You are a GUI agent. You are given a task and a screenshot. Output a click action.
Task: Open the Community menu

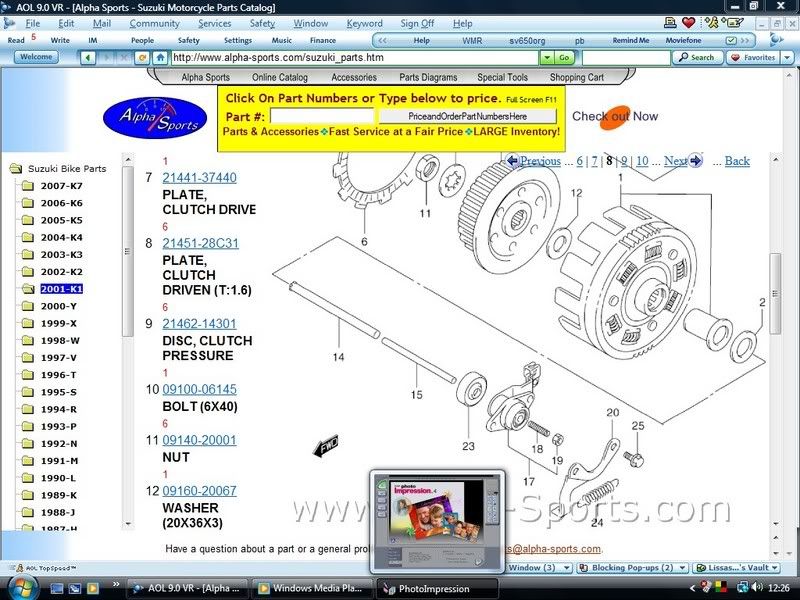pyautogui.click(x=154, y=23)
